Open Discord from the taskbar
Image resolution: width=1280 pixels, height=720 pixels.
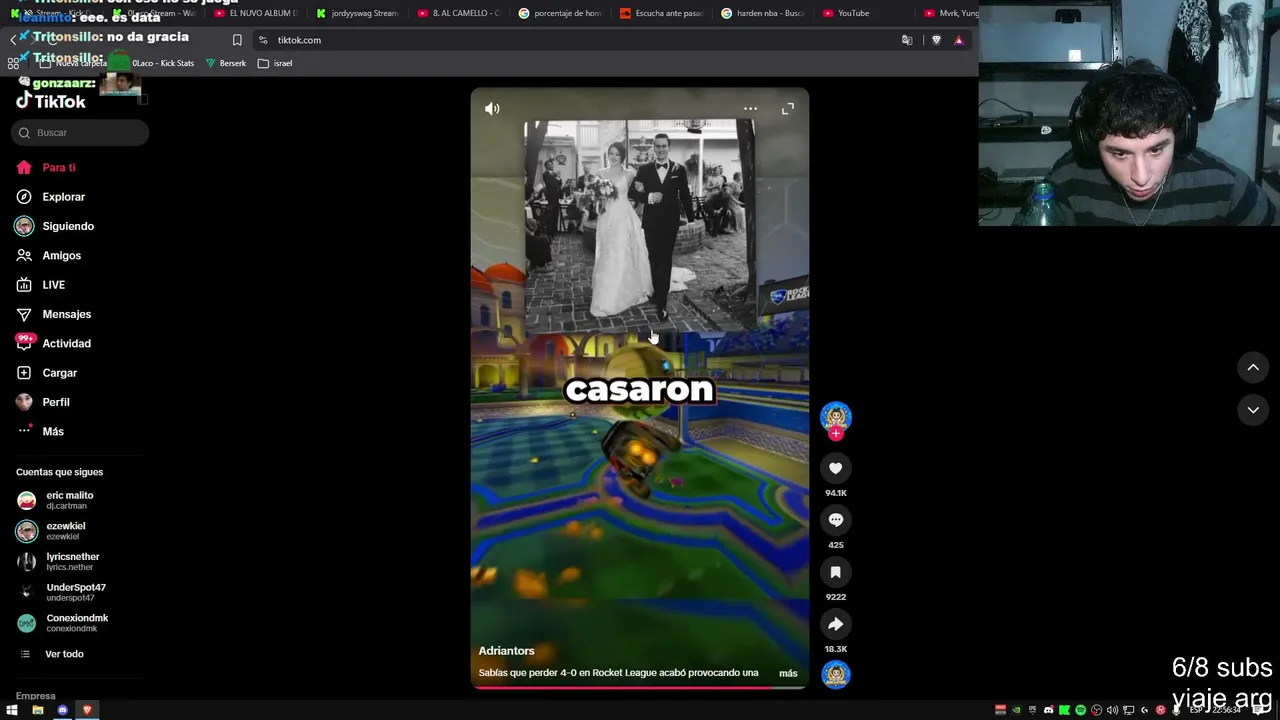tap(63, 710)
